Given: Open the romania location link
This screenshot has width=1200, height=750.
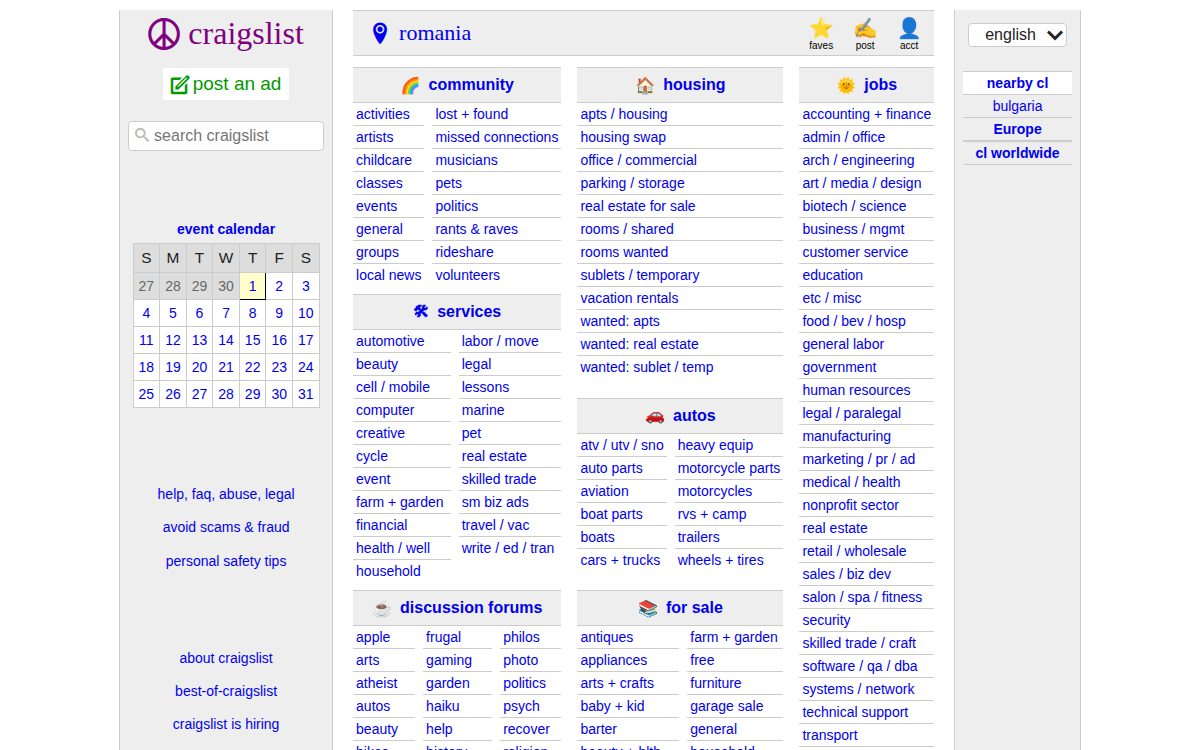Looking at the screenshot, I should click(435, 33).
